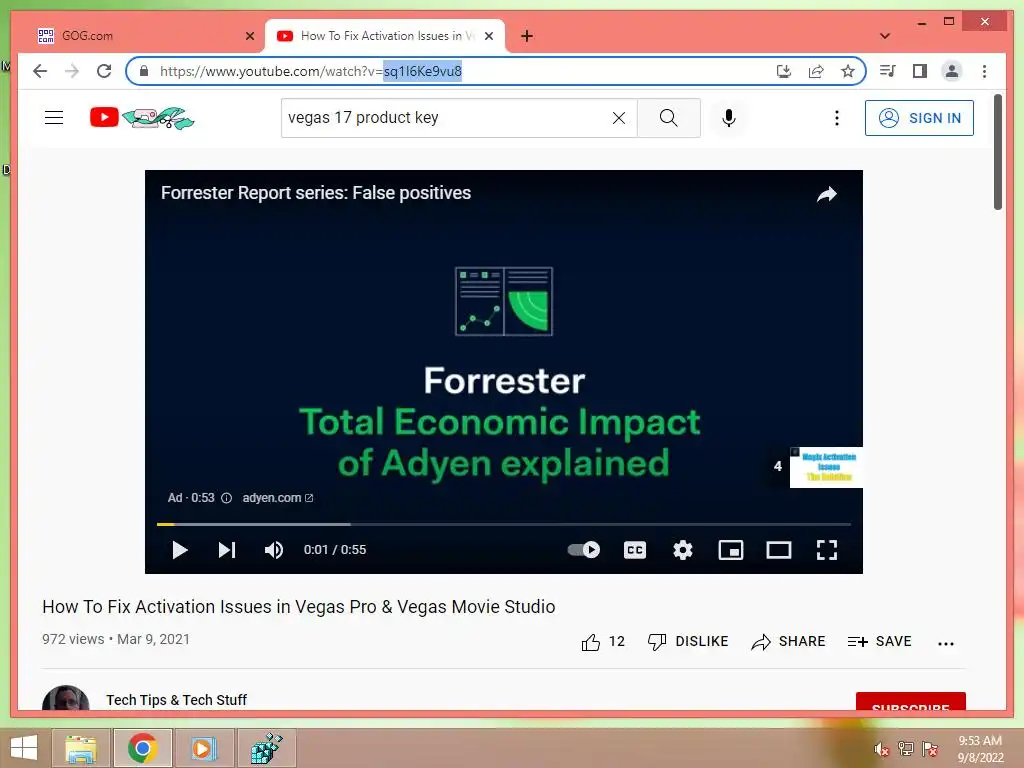Click the muted speaker tray icon
The image size is (1024, 768).
click(882, 749)
